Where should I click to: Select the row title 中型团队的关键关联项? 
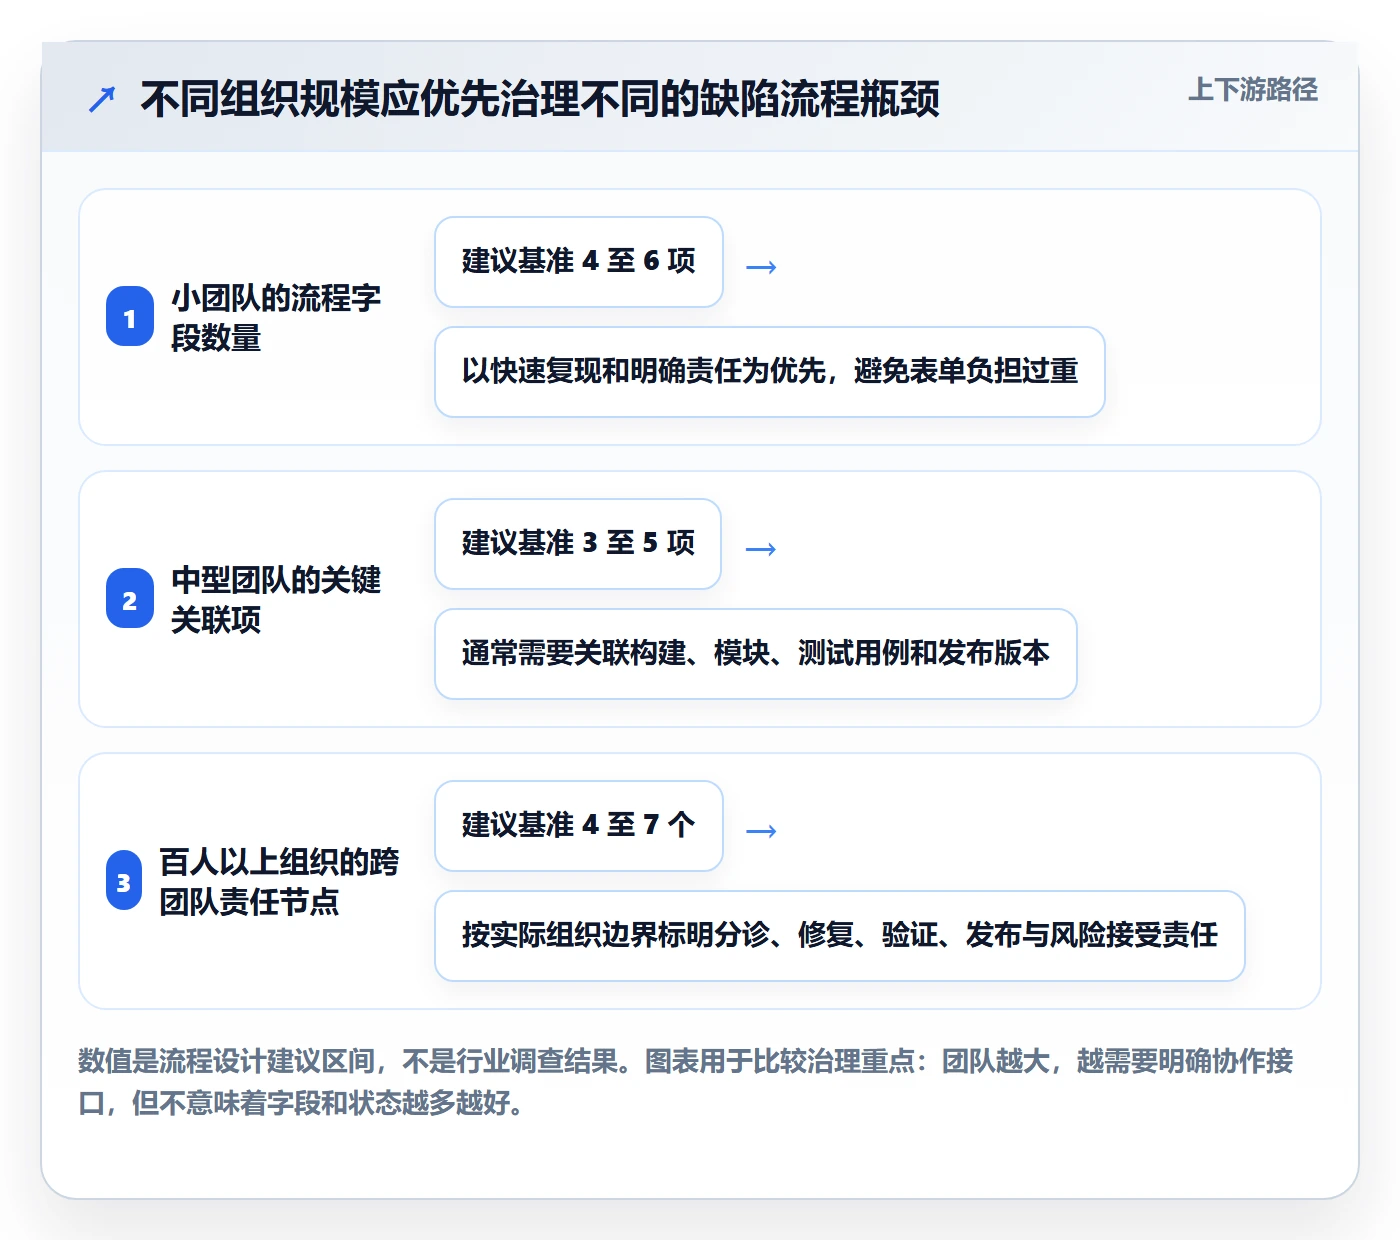tap(276, 599)
